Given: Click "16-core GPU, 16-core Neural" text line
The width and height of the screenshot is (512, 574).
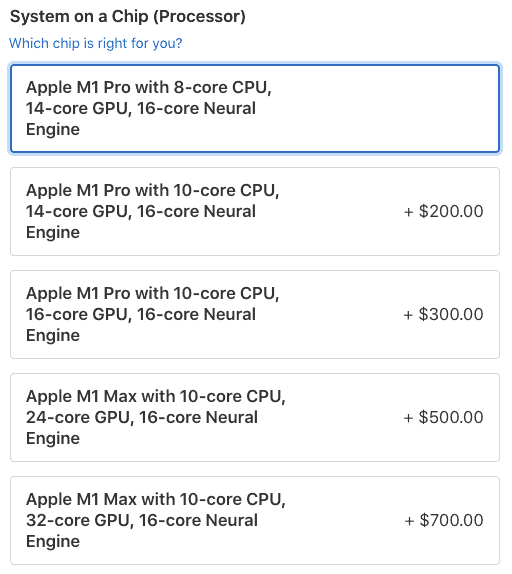Looking at the screenshot, I should (x=141, y=314).
